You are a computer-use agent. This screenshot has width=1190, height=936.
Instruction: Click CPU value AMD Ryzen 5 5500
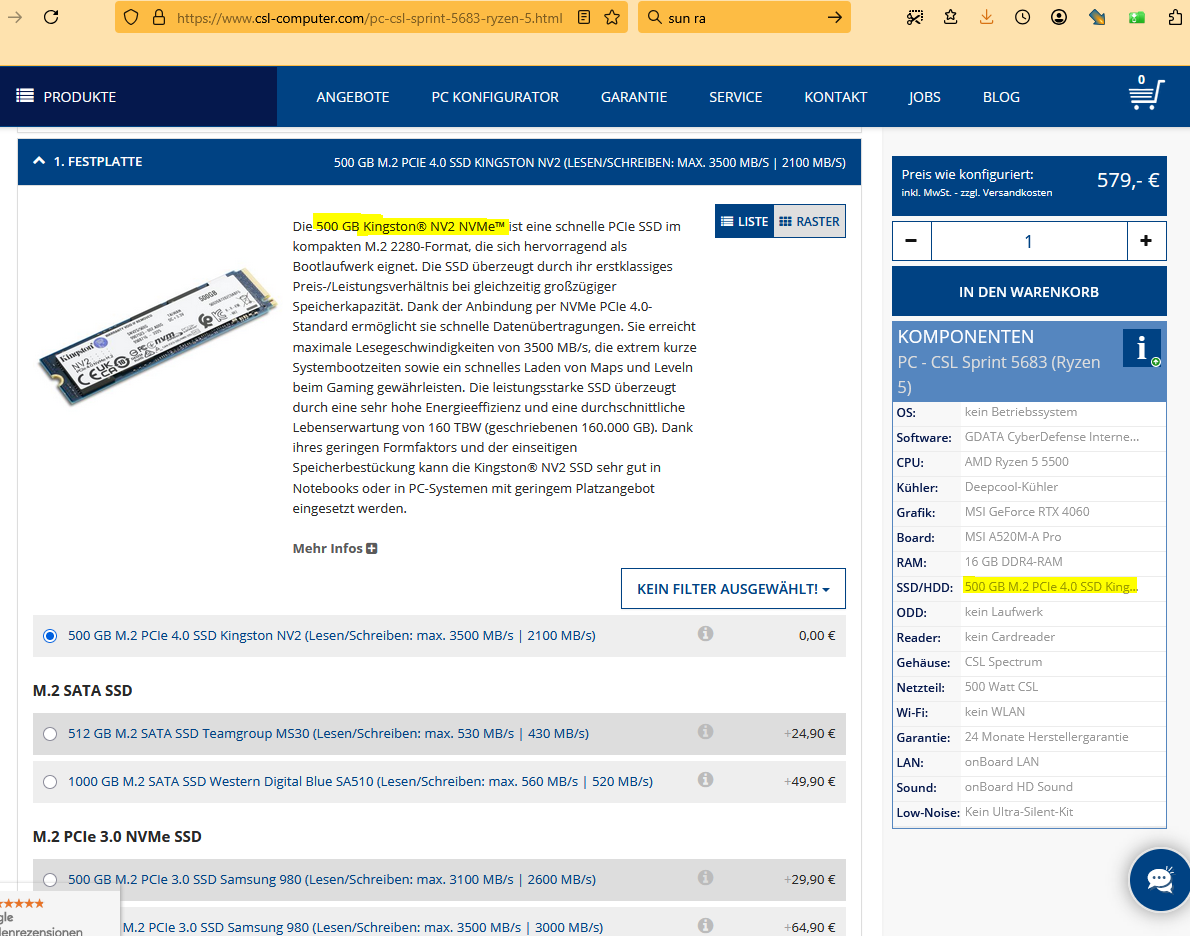coord(1016,462)
